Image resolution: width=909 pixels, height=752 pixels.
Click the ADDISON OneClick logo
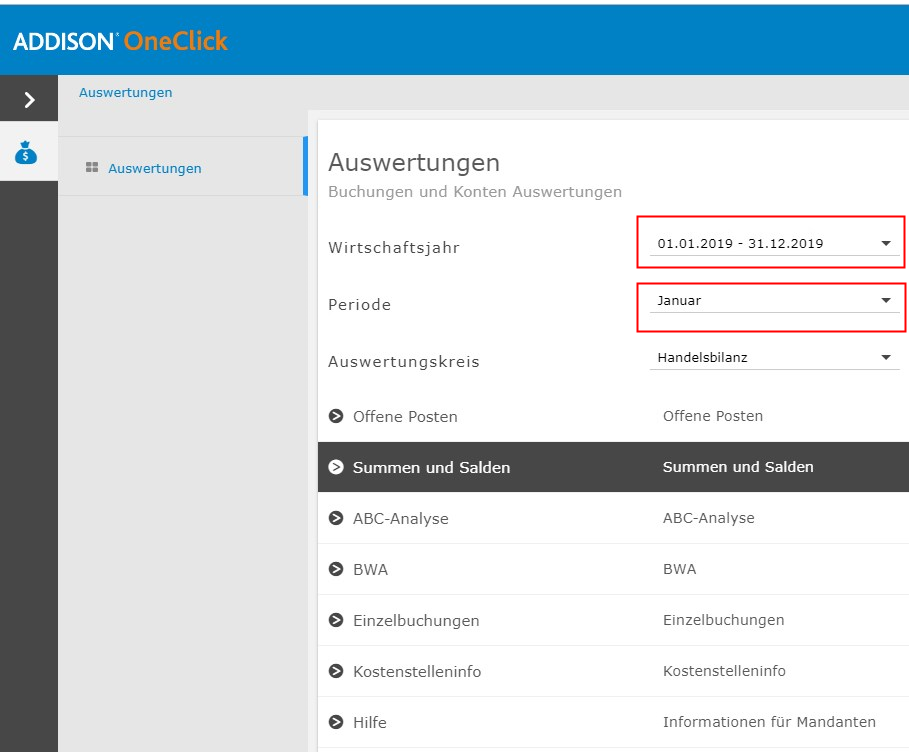(x=121, y=41)
